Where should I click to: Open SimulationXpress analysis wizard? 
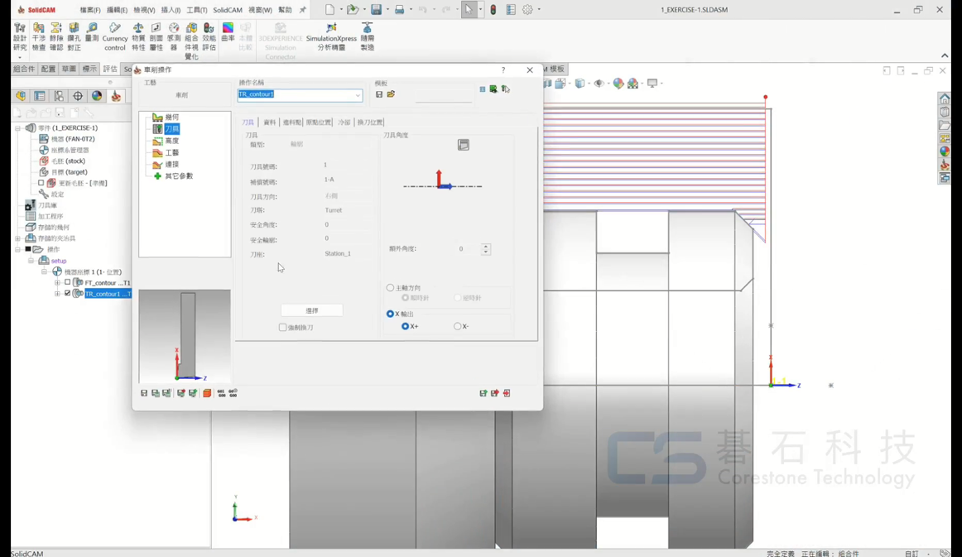tap(331, 29)
